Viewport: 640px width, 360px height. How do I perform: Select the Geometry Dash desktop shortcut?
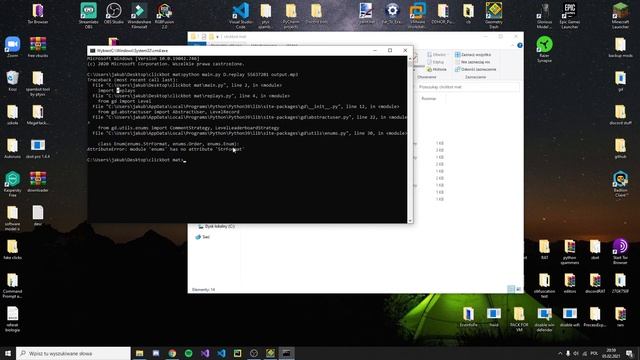coord(493,16)
